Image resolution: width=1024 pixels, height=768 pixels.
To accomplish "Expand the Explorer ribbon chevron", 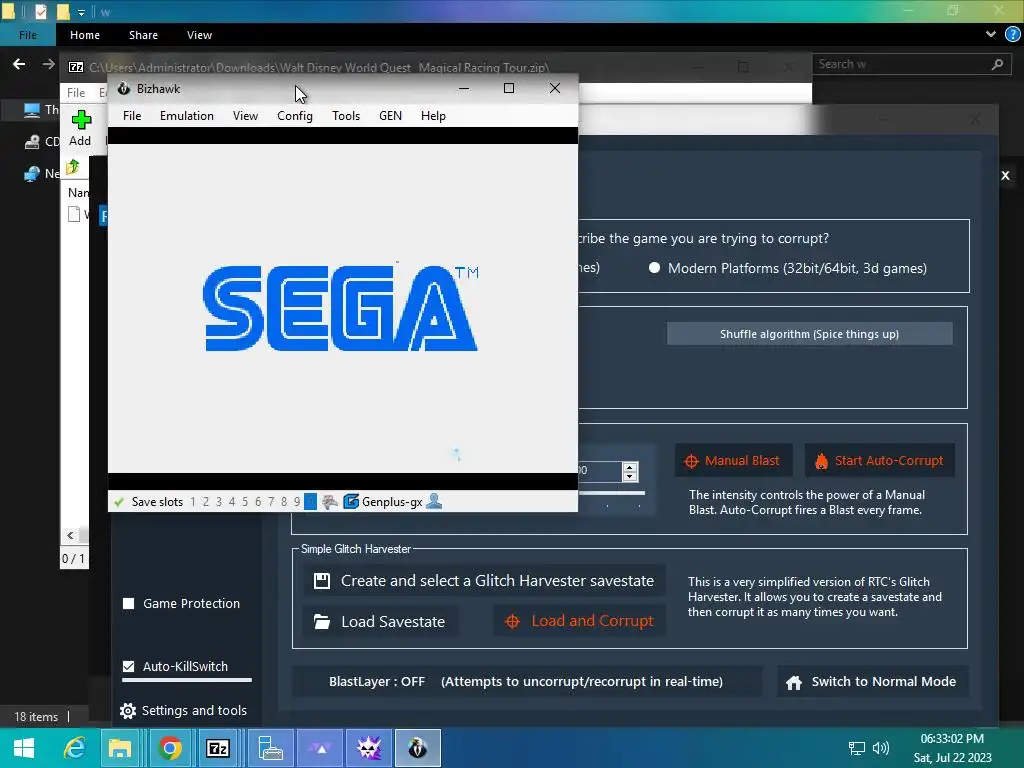I will click(991, 35).
